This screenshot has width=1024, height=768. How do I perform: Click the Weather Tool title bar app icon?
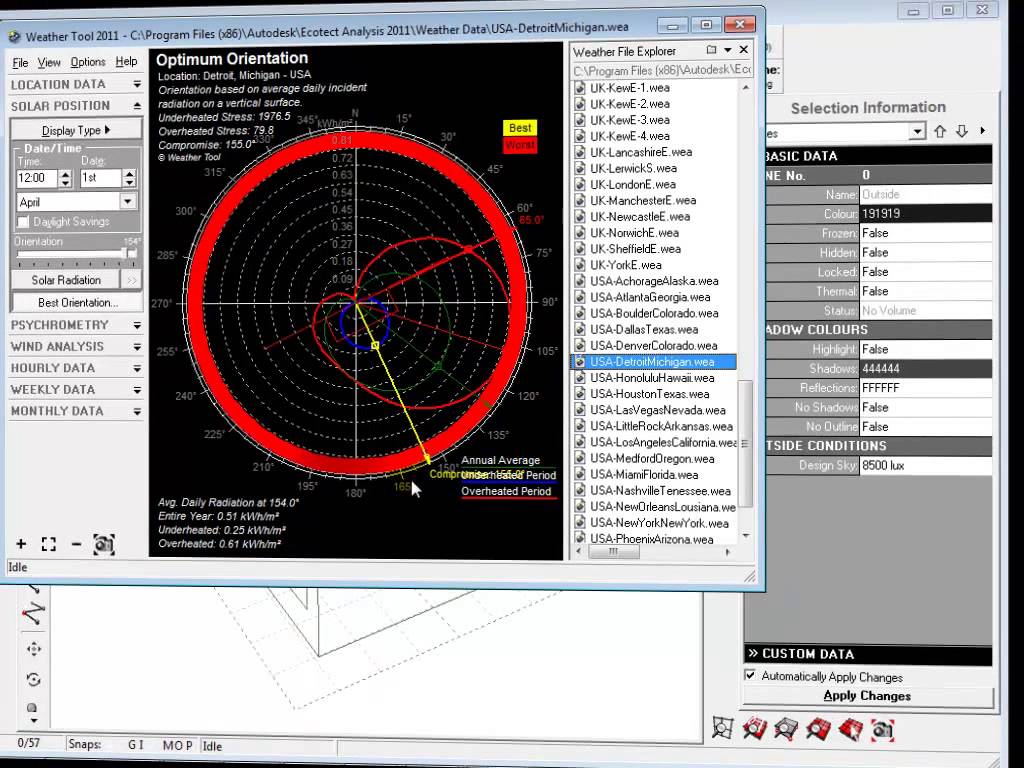tap(14, 37)
